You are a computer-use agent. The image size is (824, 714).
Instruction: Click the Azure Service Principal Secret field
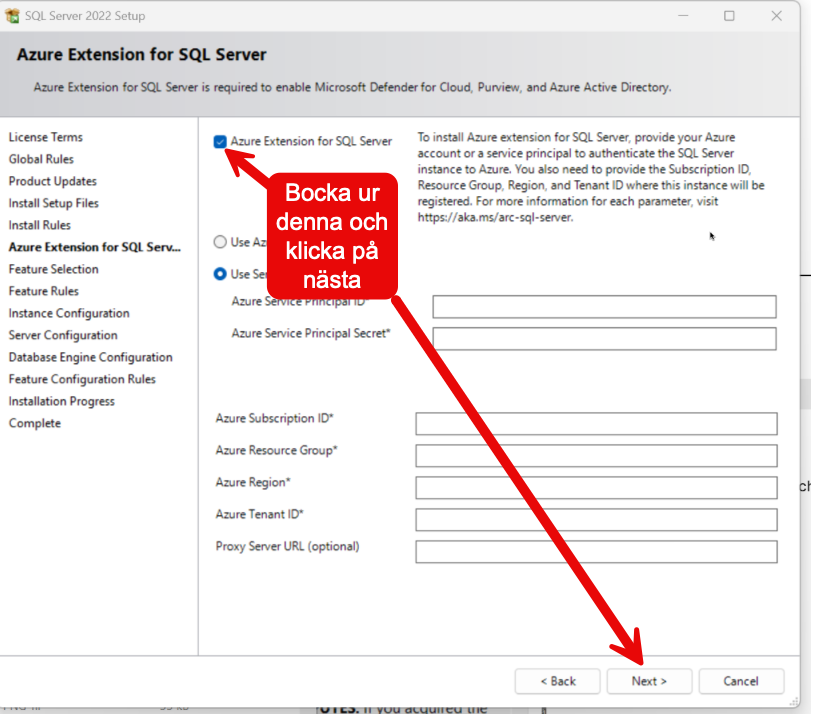pos(604,338)
